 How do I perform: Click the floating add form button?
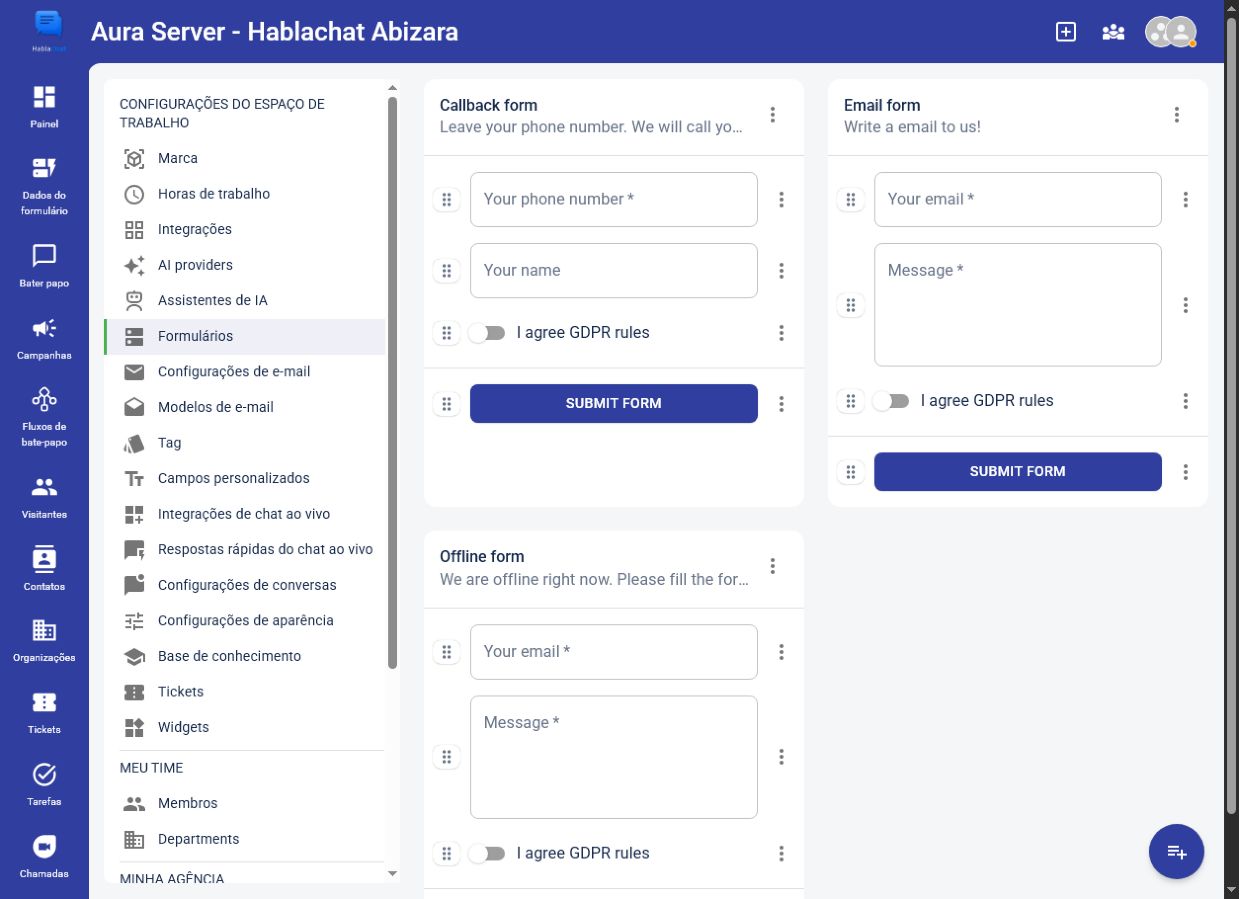1177,852
